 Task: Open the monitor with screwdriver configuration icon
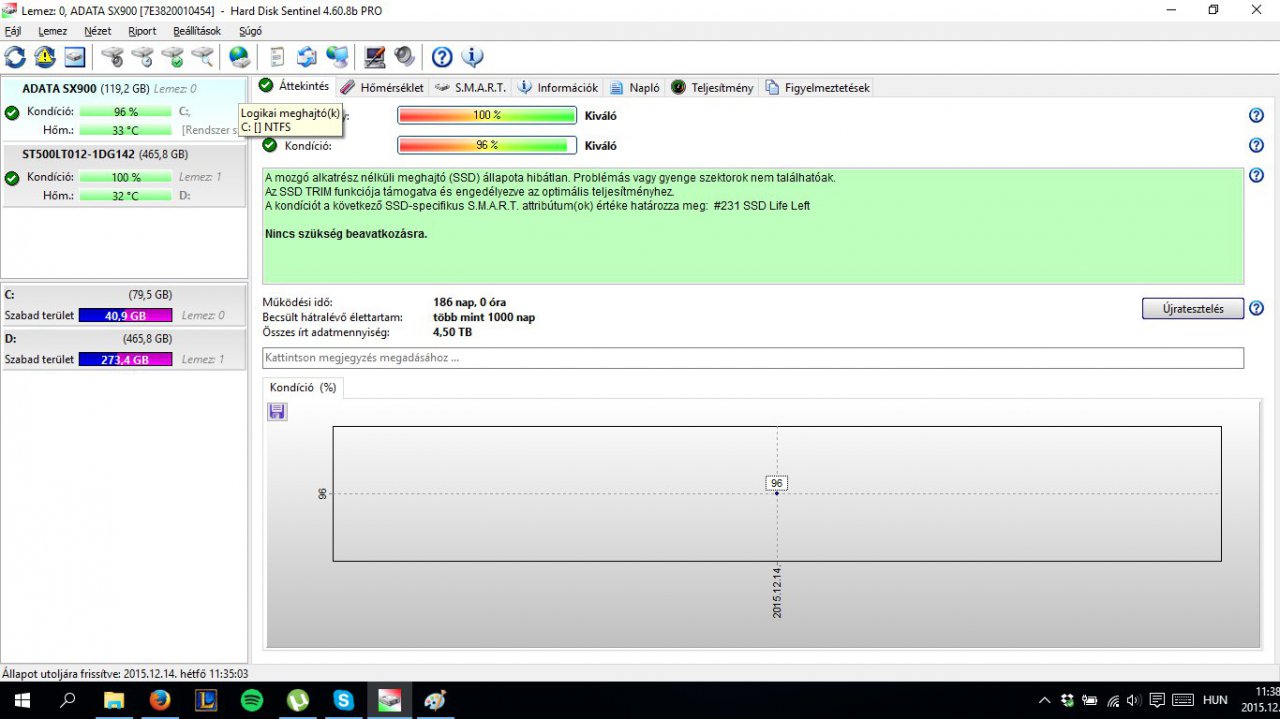[375, 57]
